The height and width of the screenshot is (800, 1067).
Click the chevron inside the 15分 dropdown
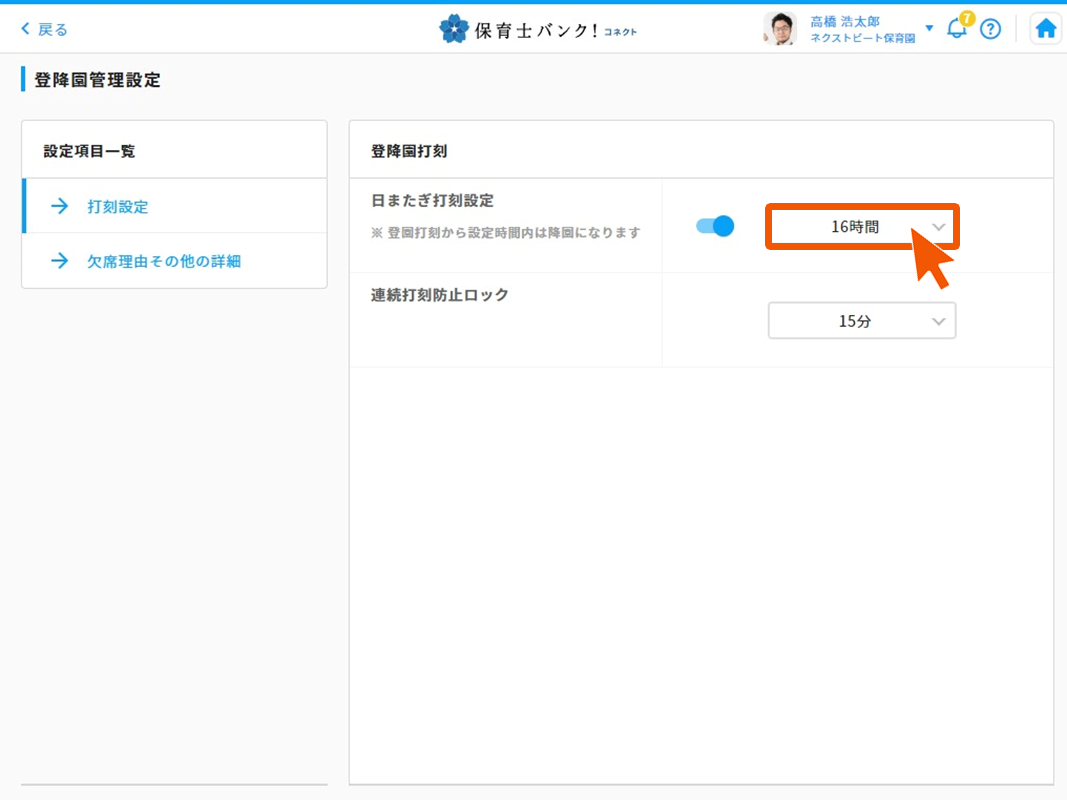click(938, 321)
